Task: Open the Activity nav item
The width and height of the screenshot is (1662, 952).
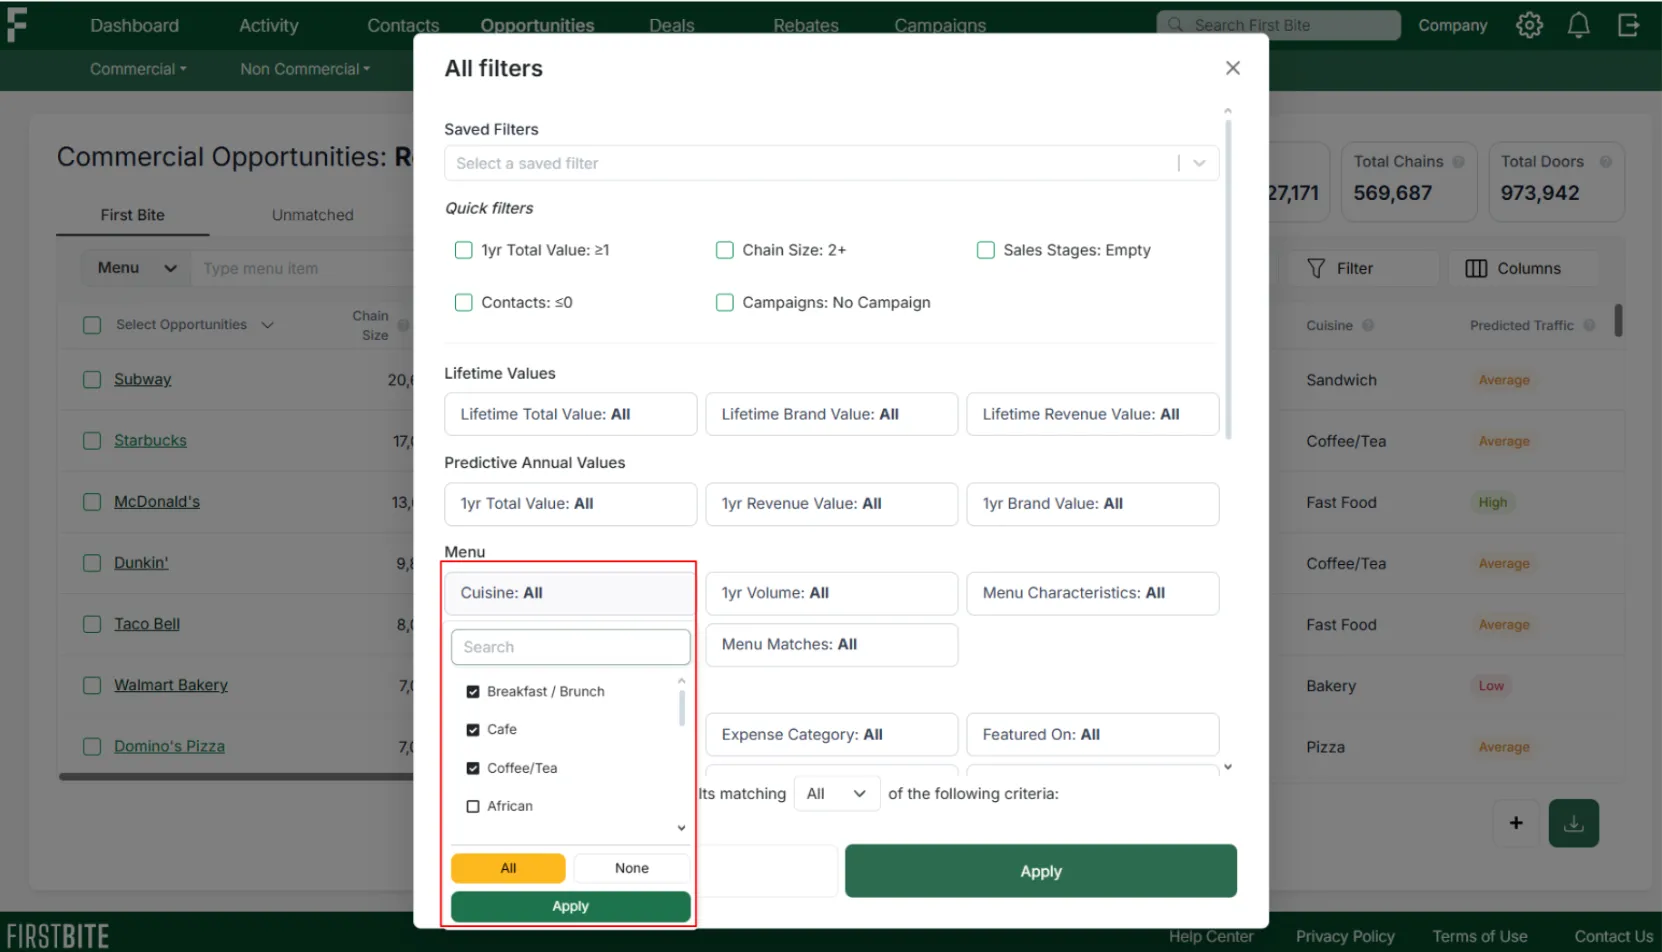Action: 268,25
